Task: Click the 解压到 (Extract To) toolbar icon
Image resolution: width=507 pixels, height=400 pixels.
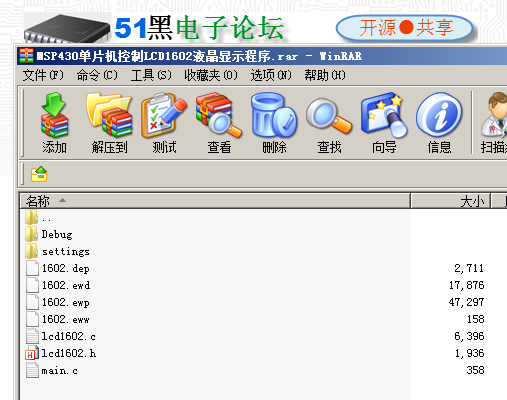Action: (x=109, y=115)
